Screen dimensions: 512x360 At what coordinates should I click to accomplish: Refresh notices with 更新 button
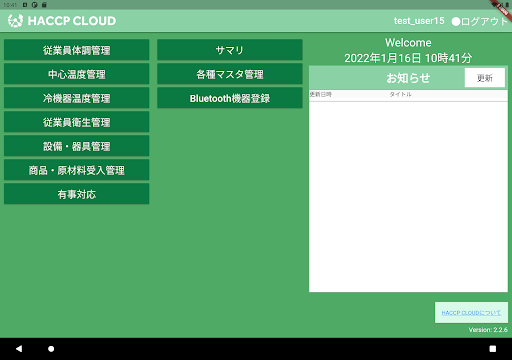[485, 78]
